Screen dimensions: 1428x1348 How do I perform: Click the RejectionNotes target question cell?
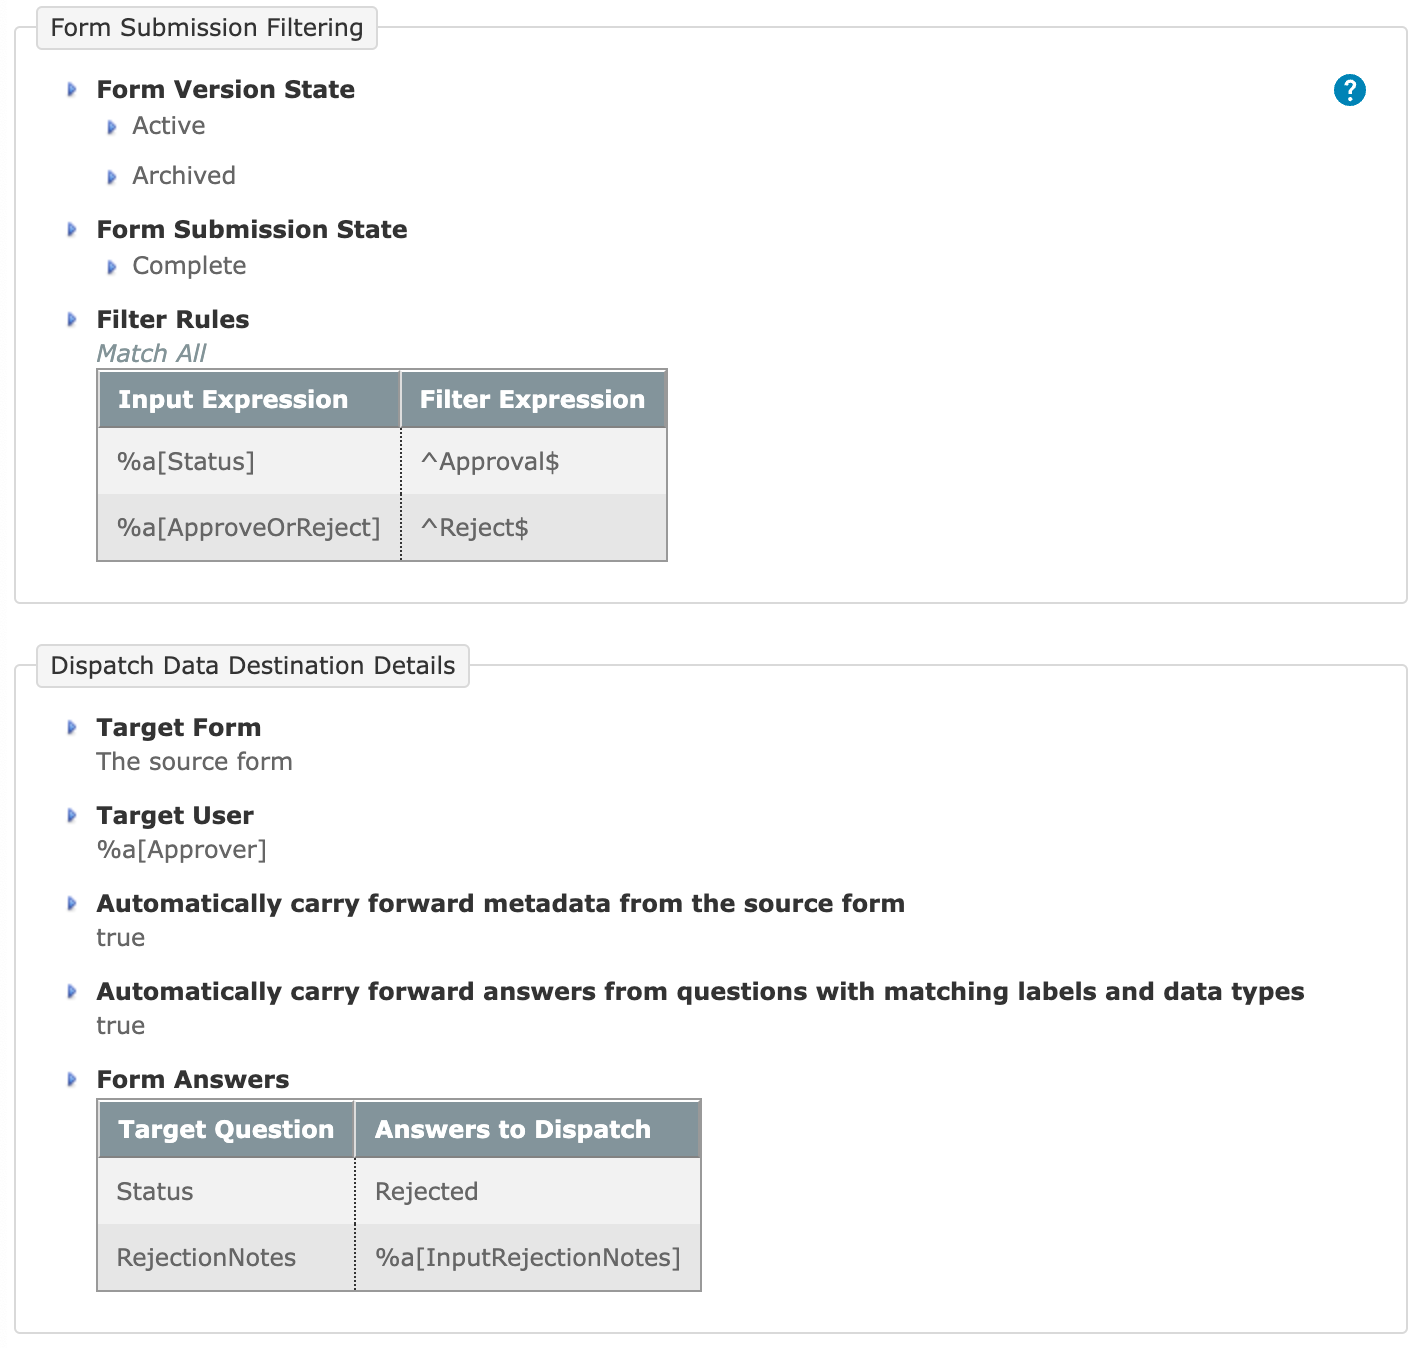pyautogui.click(x=226, y=1257)
